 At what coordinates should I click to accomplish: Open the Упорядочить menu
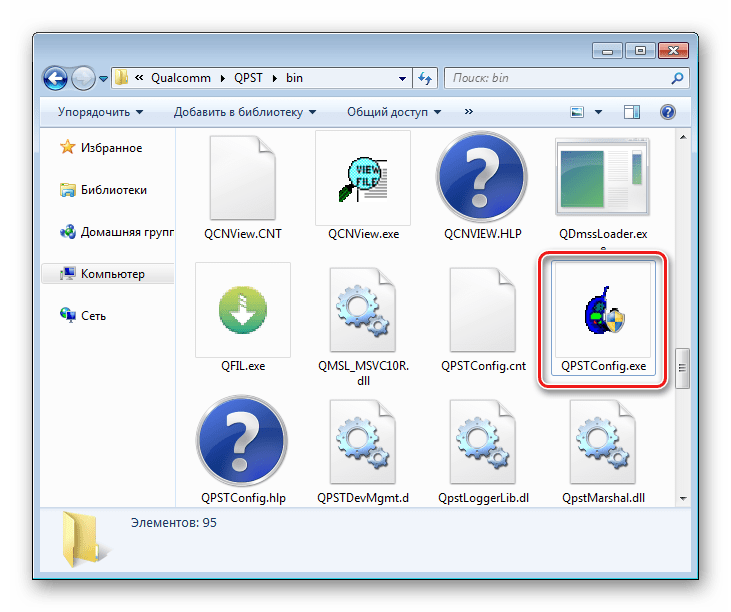pos(100,112)
